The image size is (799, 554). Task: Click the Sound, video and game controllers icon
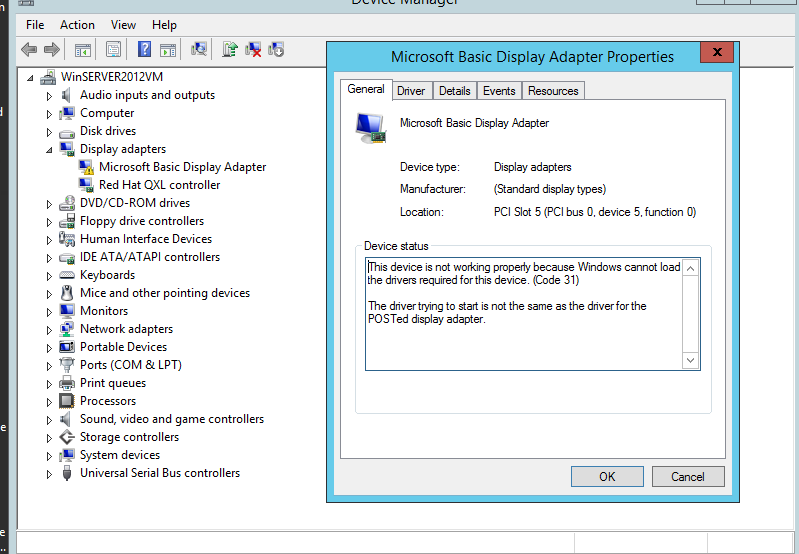(65, 419)
